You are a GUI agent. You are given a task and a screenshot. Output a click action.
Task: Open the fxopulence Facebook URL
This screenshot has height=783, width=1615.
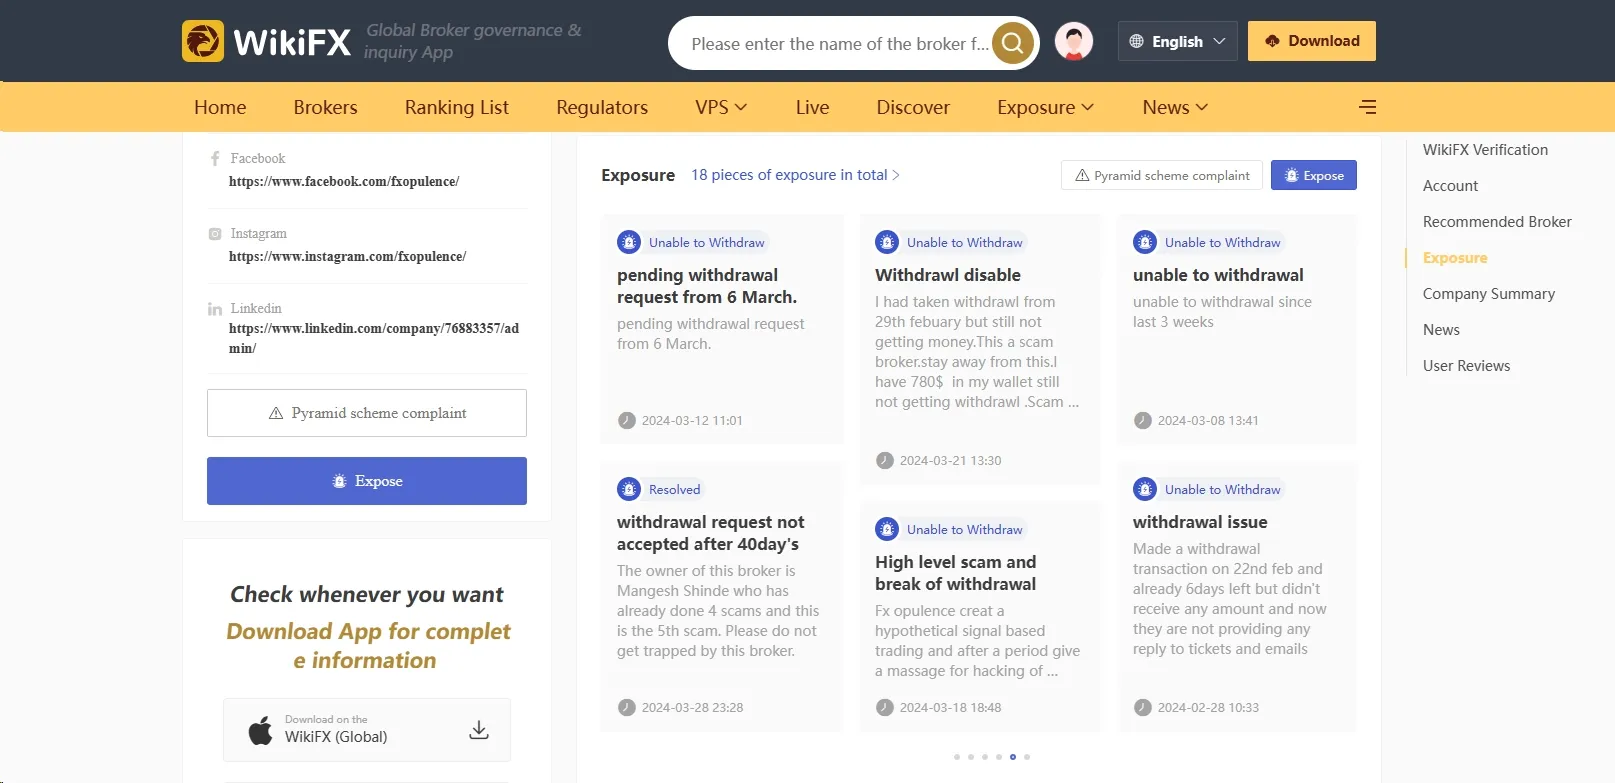click(344, 182)
